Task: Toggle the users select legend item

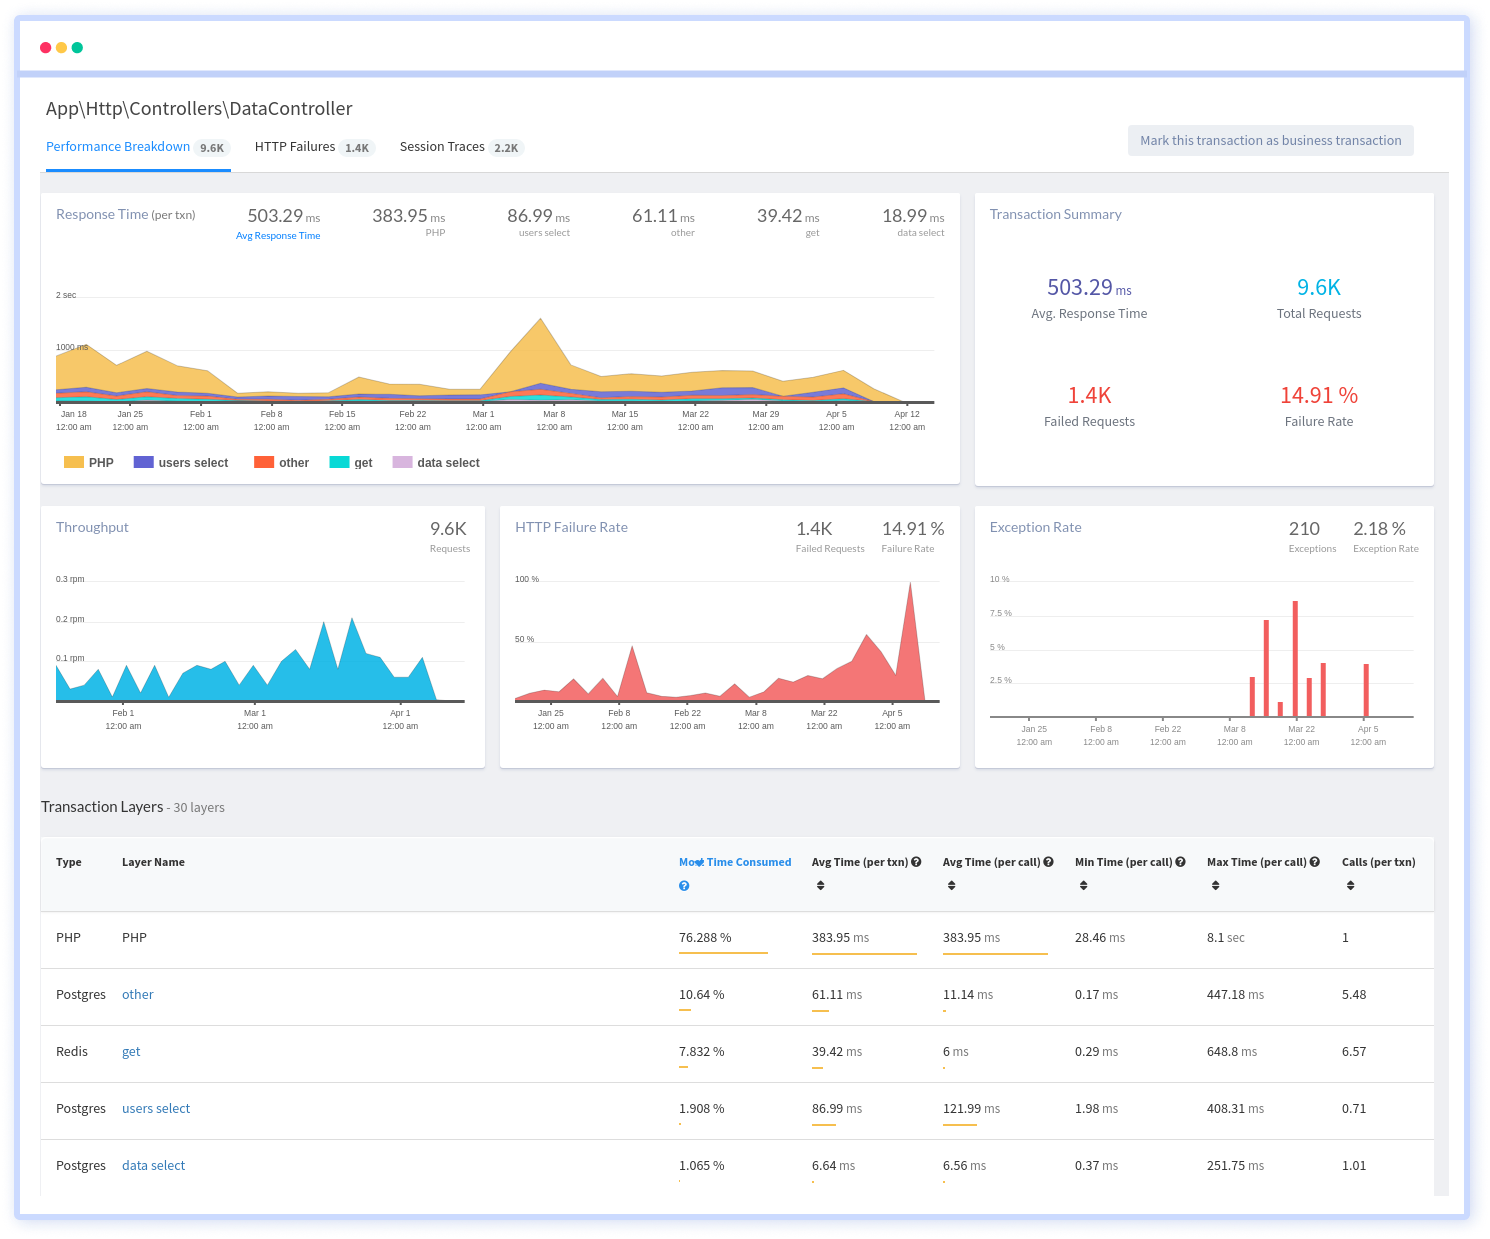Action: click(180, 462)
